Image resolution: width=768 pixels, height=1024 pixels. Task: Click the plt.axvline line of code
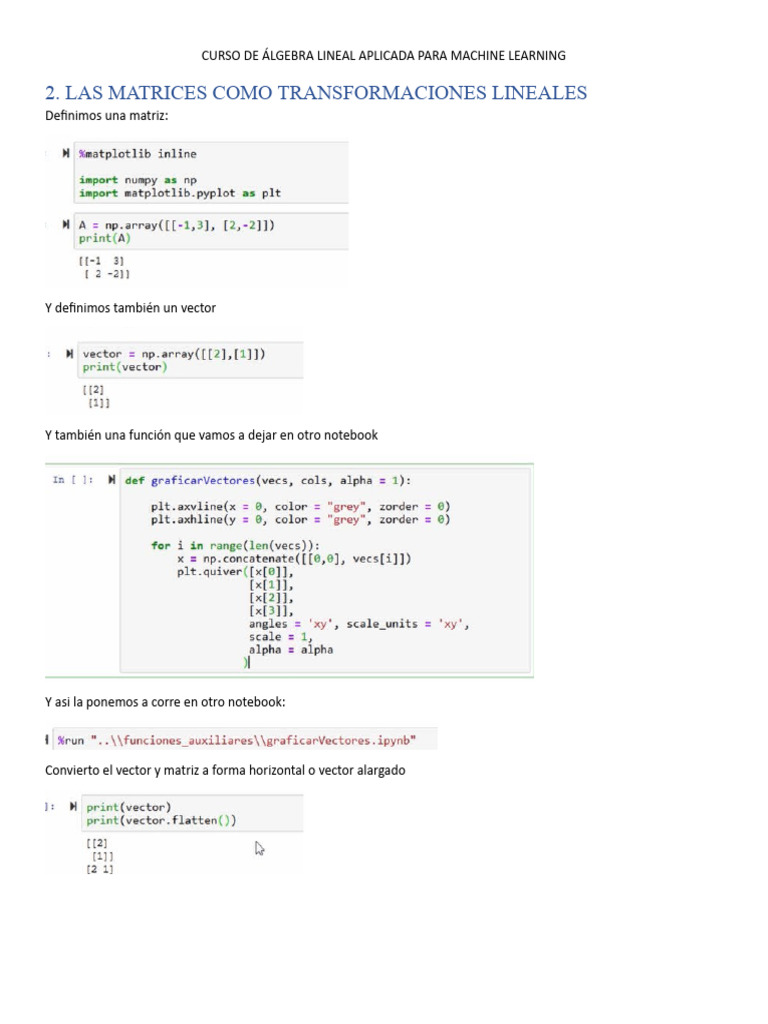[x=300, y=506]
